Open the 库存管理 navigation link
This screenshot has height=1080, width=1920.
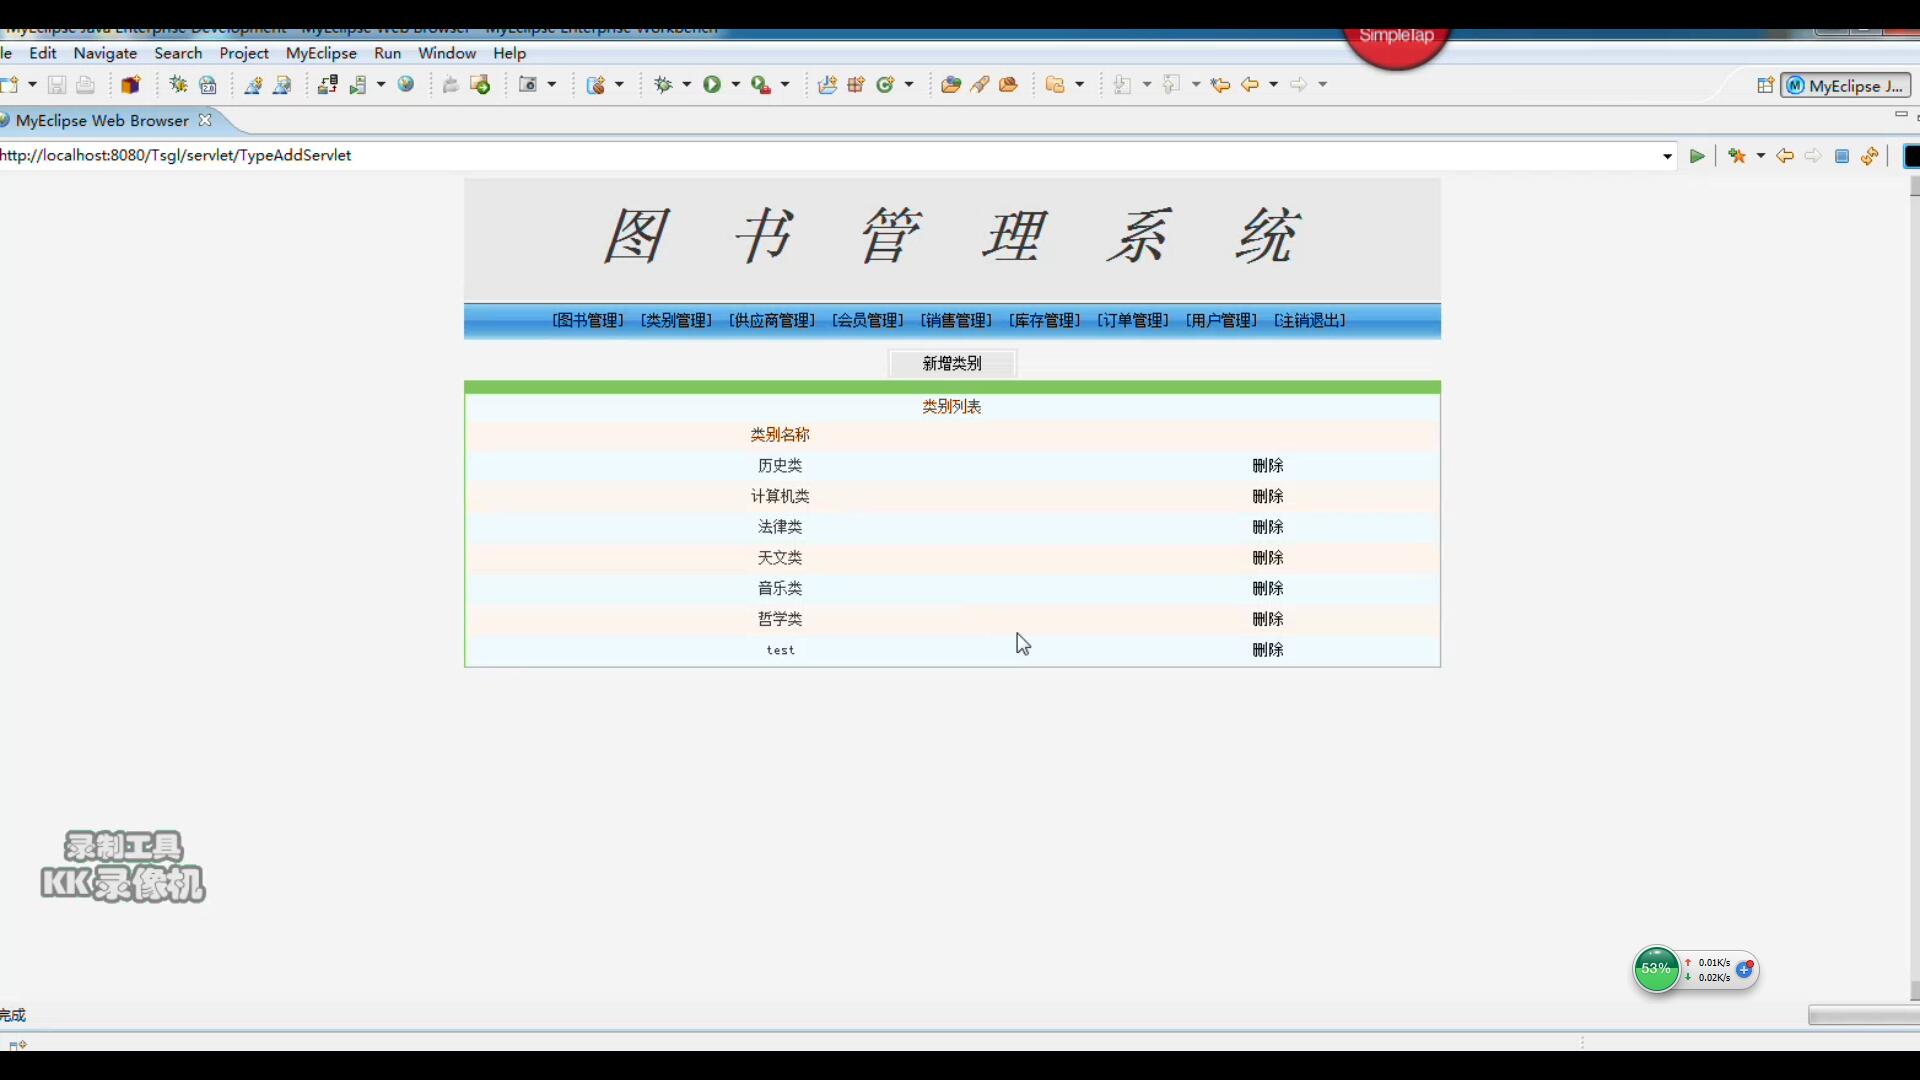pos(1045,320)
